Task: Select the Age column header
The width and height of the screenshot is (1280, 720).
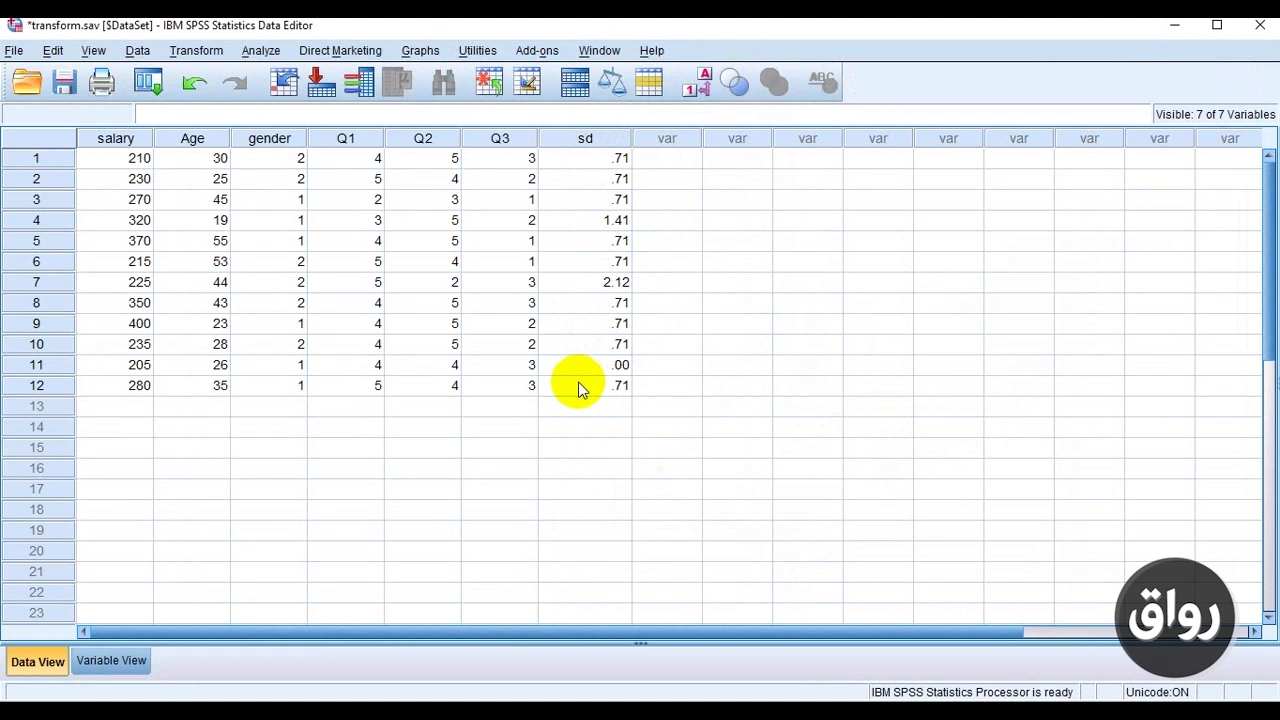Action: click(x=192, y=139)
